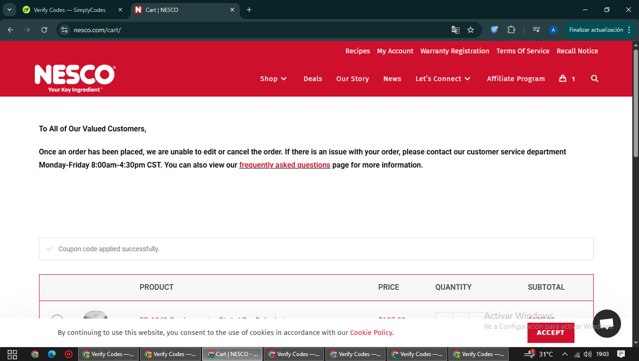Open the media control toolbar icon

536,30
